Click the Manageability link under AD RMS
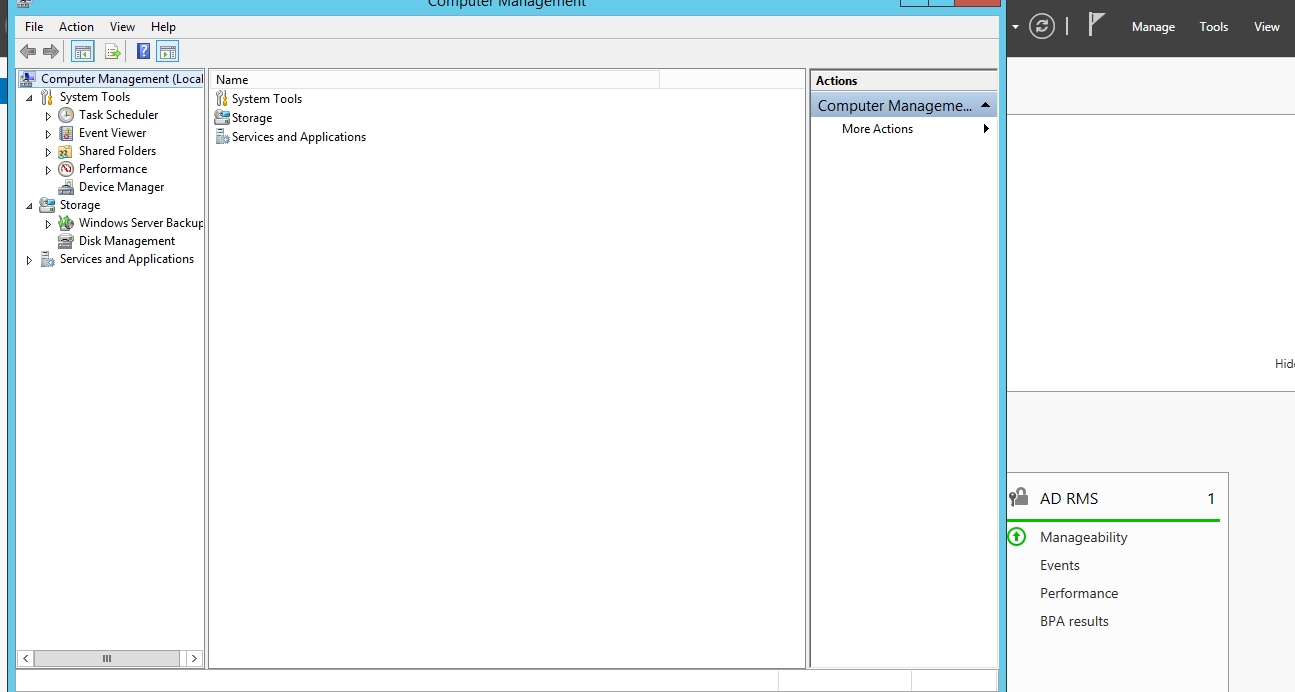Image resolution: width=1295 pixels, height=692 pixels. (x=1083, y=537)
